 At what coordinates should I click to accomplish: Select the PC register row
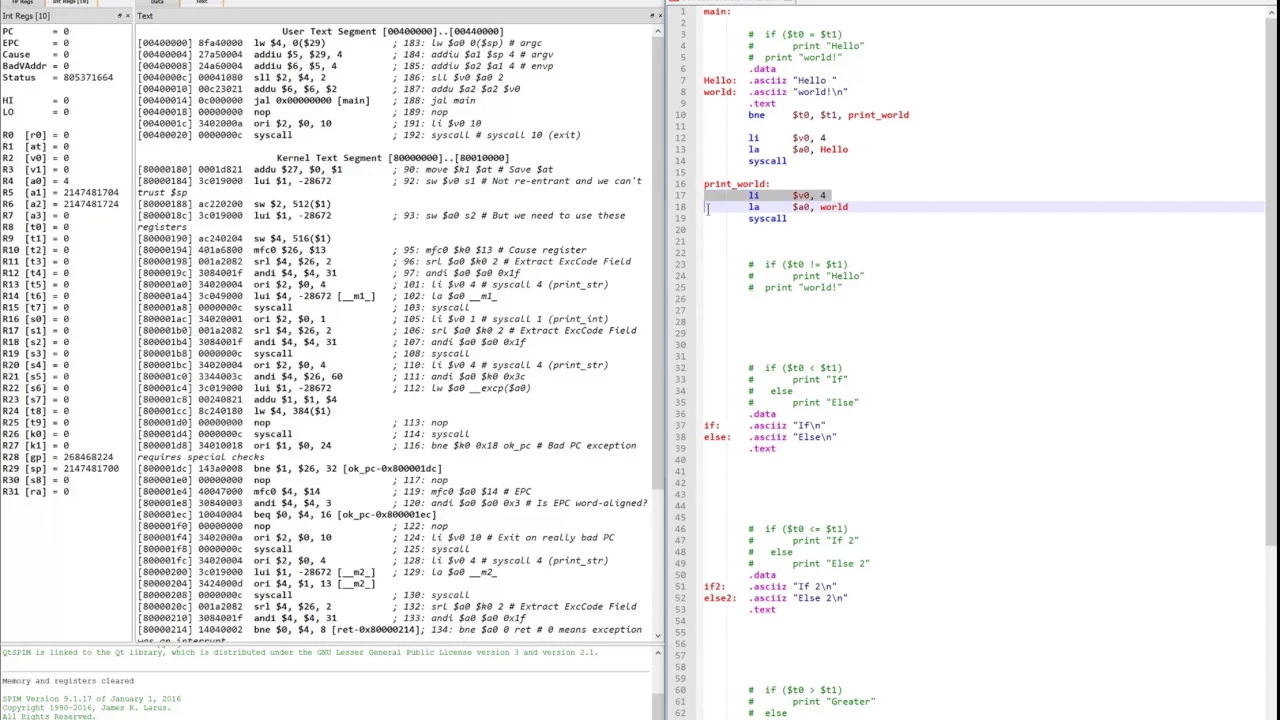(36, 31)
